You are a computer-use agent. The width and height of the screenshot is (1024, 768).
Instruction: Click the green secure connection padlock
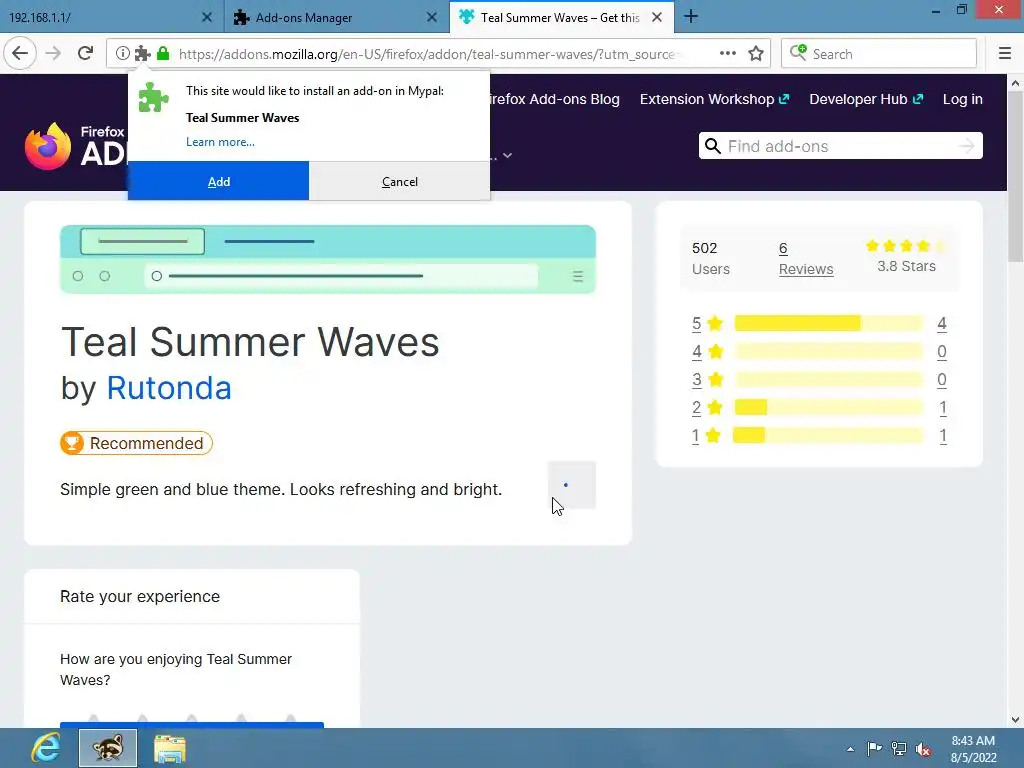coord(163,54)
